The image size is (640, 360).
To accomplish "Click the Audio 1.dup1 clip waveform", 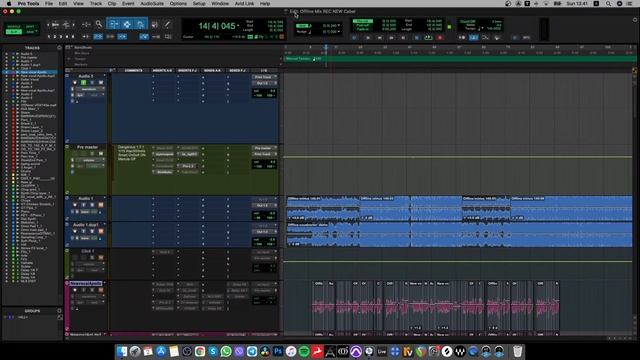I will click(x=459, y=235).
